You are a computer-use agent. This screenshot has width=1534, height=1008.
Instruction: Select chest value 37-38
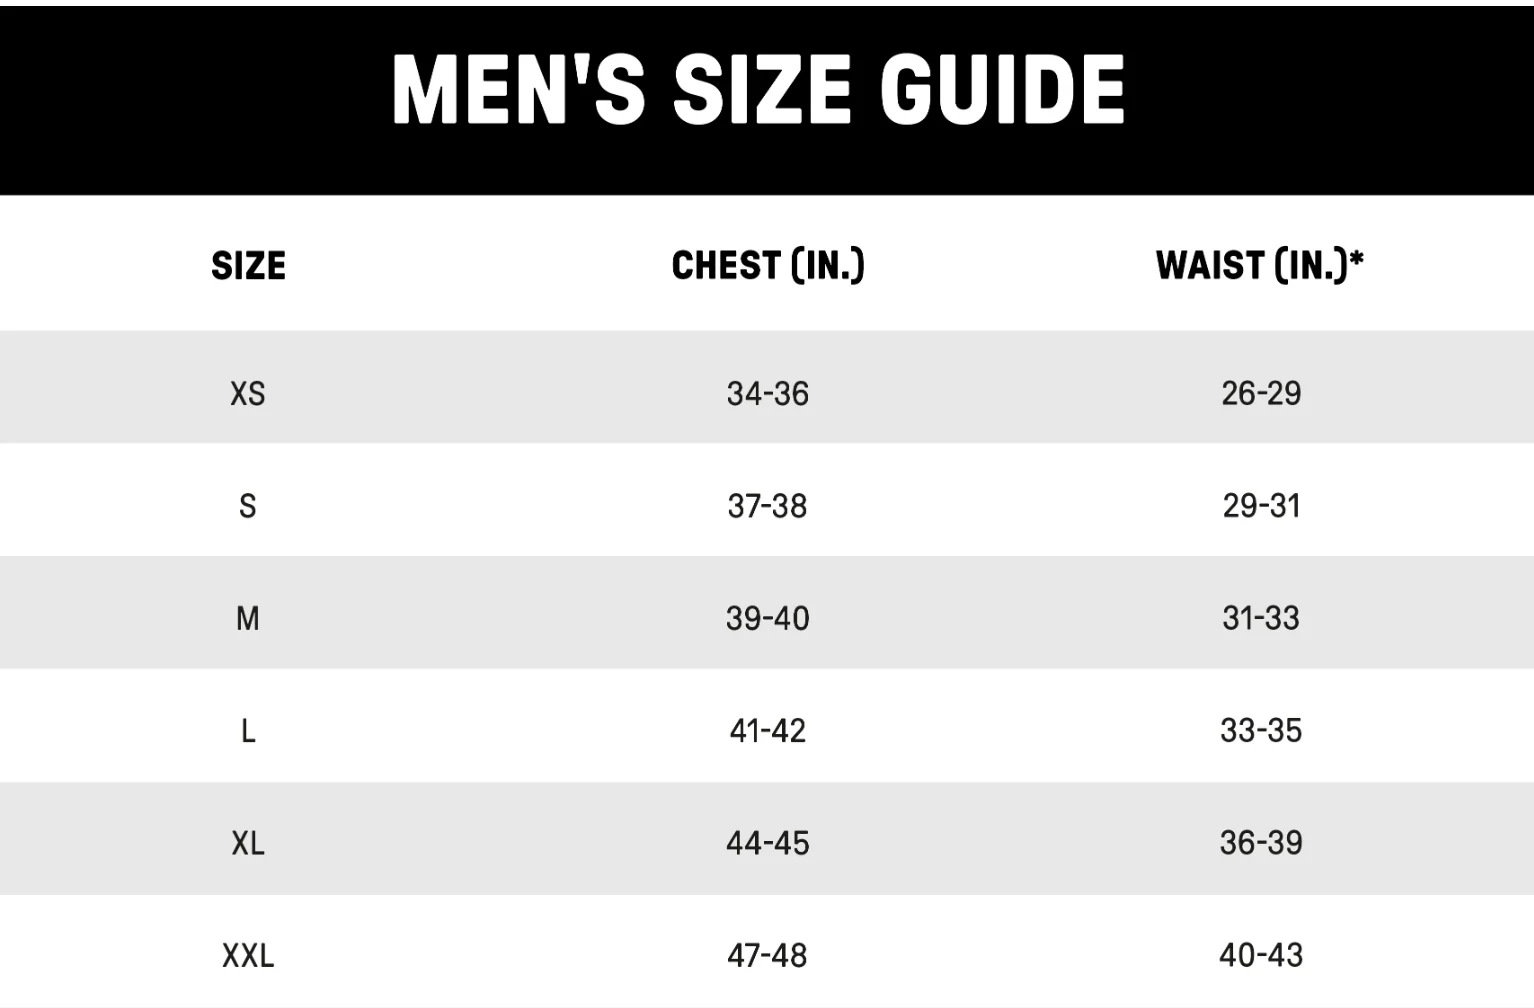768,506
